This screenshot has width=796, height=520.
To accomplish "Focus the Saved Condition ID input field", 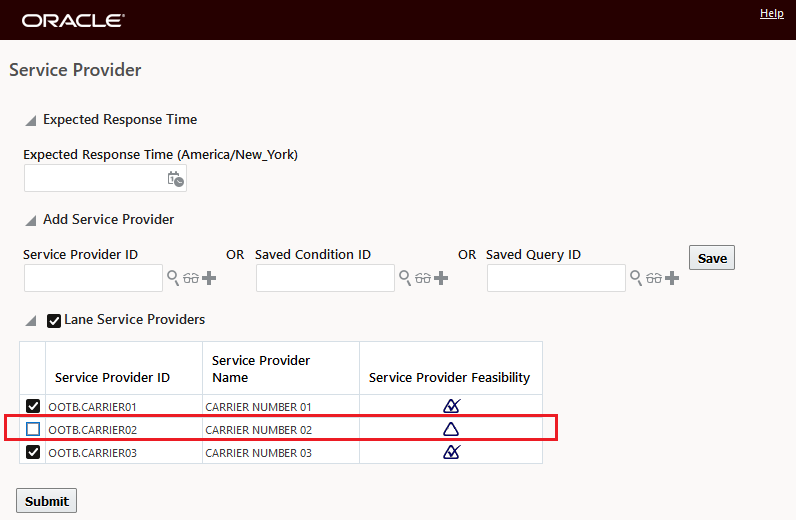I will (325, 278).
